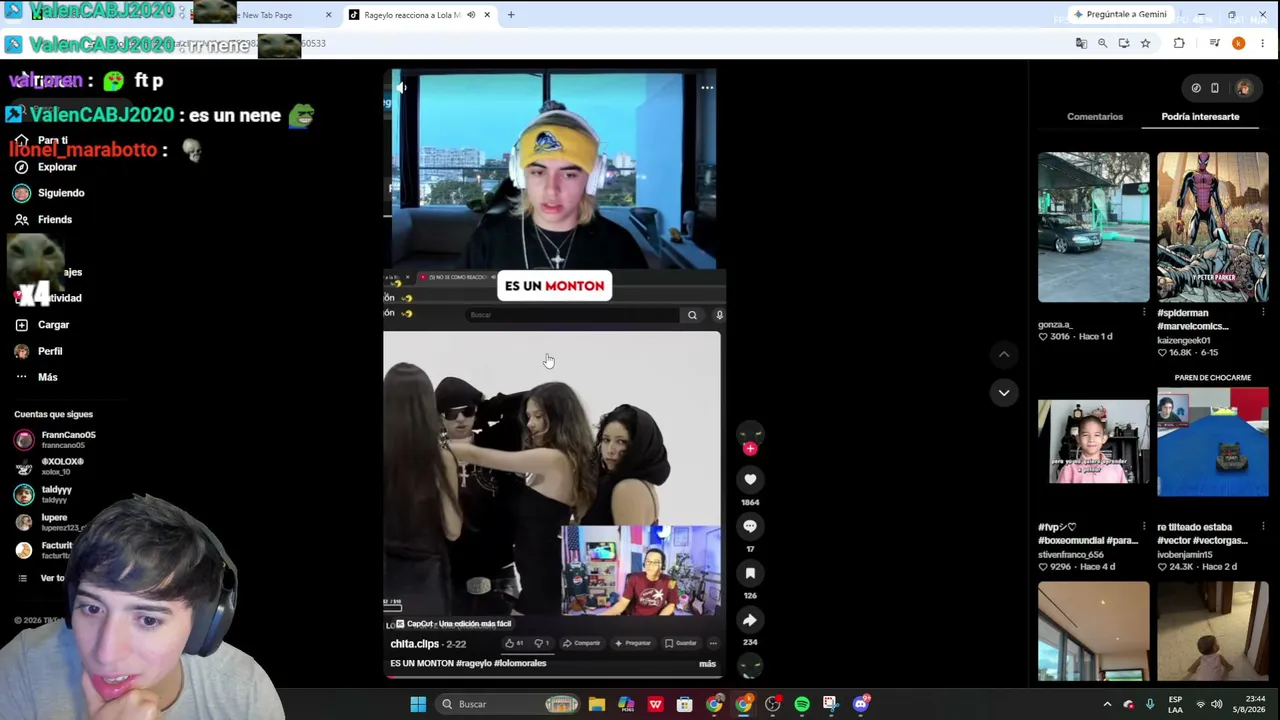Open the boxeomundial video thumbnail

[1094, 440]
